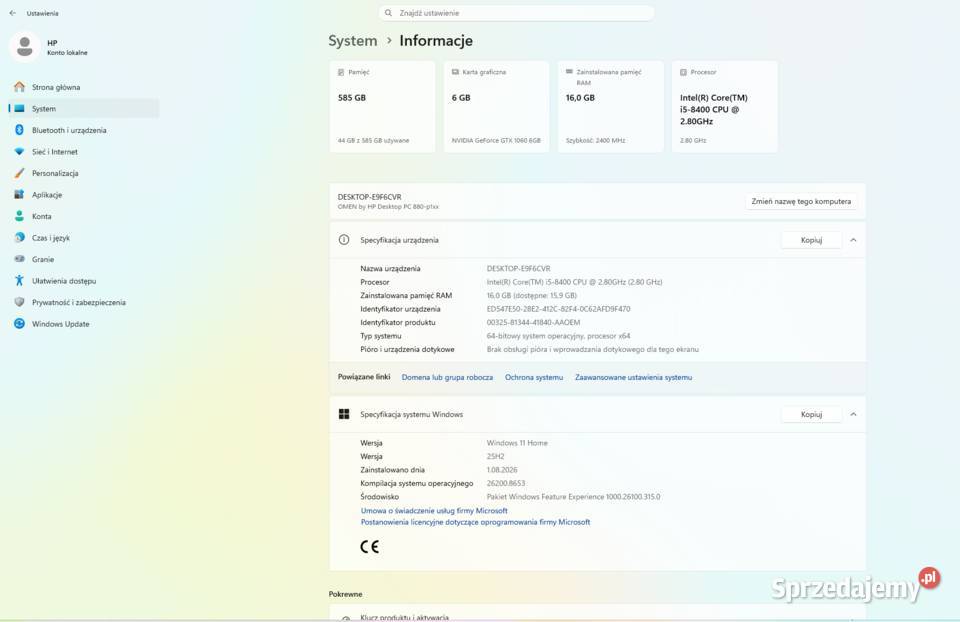The height and width of the screenshot is (622, 960).
Task: Click the Strona główna home icon
Action: pyautogui.click(x=20, y=87)
